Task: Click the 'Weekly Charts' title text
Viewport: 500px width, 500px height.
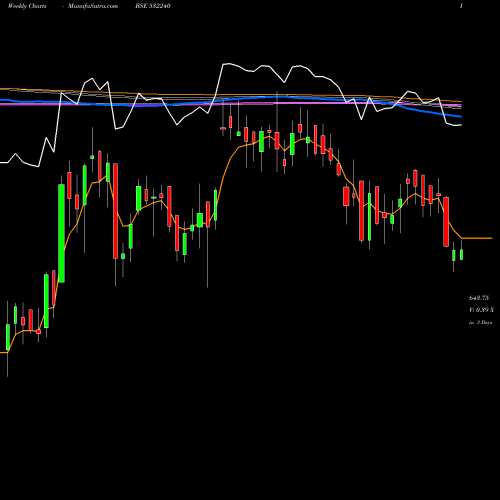Action: [27, 6]
